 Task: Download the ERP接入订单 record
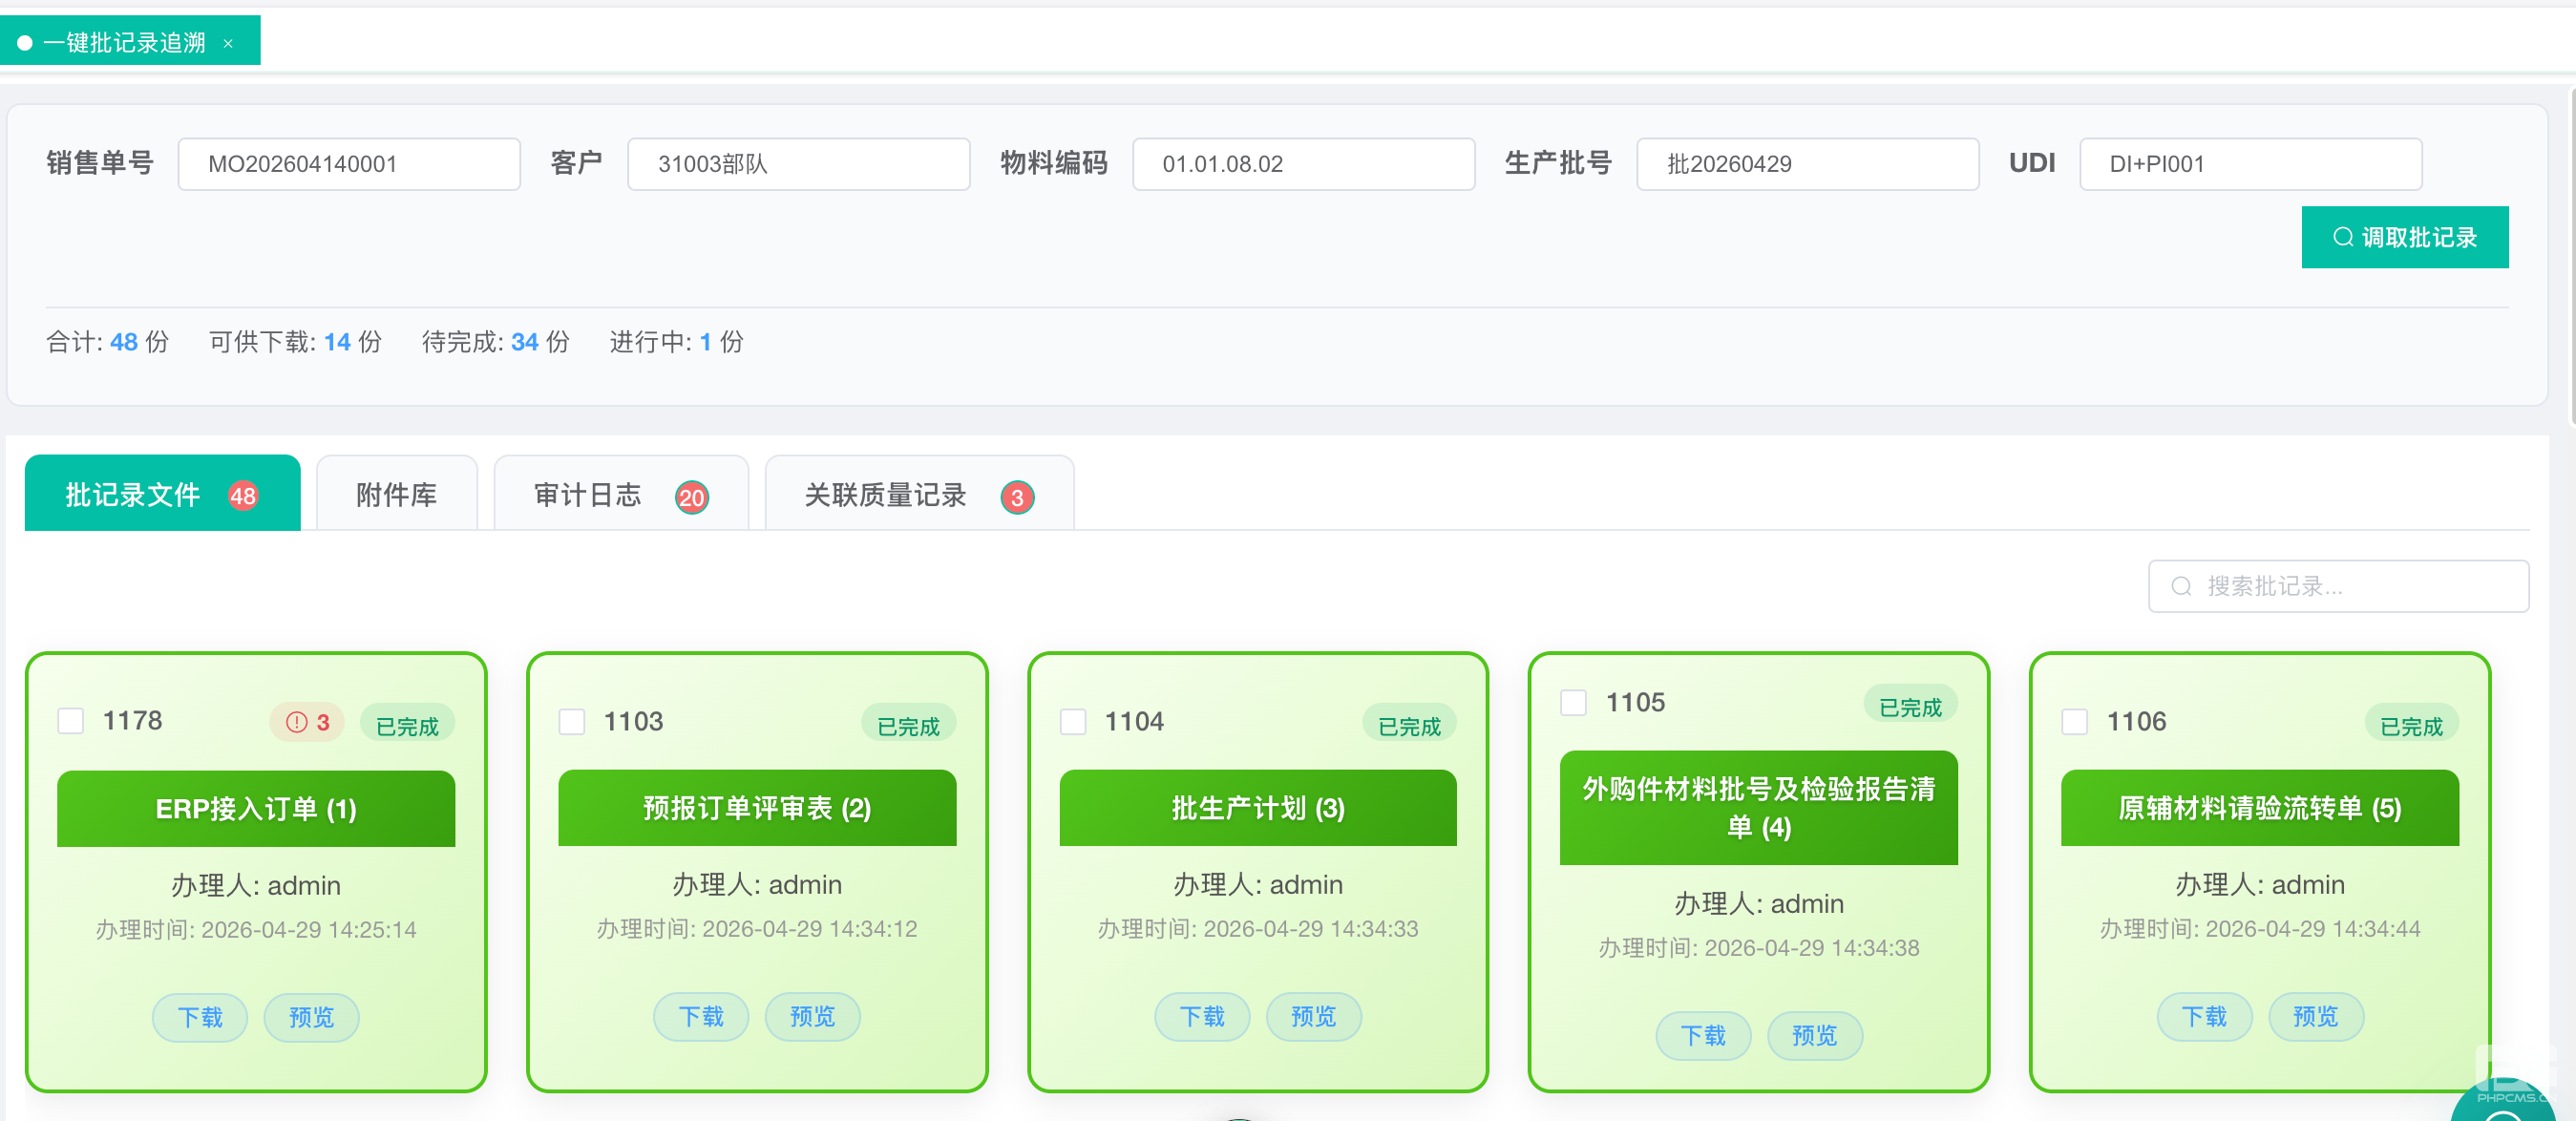point(200,1017)
